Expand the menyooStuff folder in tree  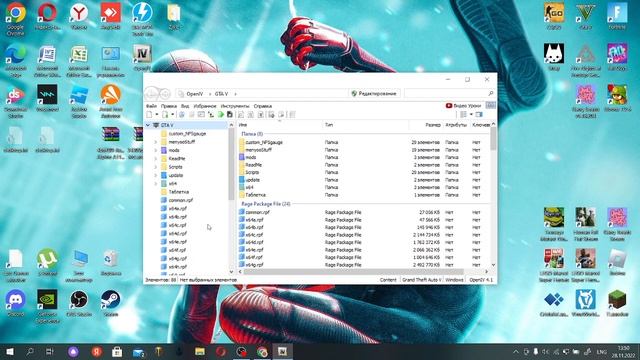click(x=156, y=142)
